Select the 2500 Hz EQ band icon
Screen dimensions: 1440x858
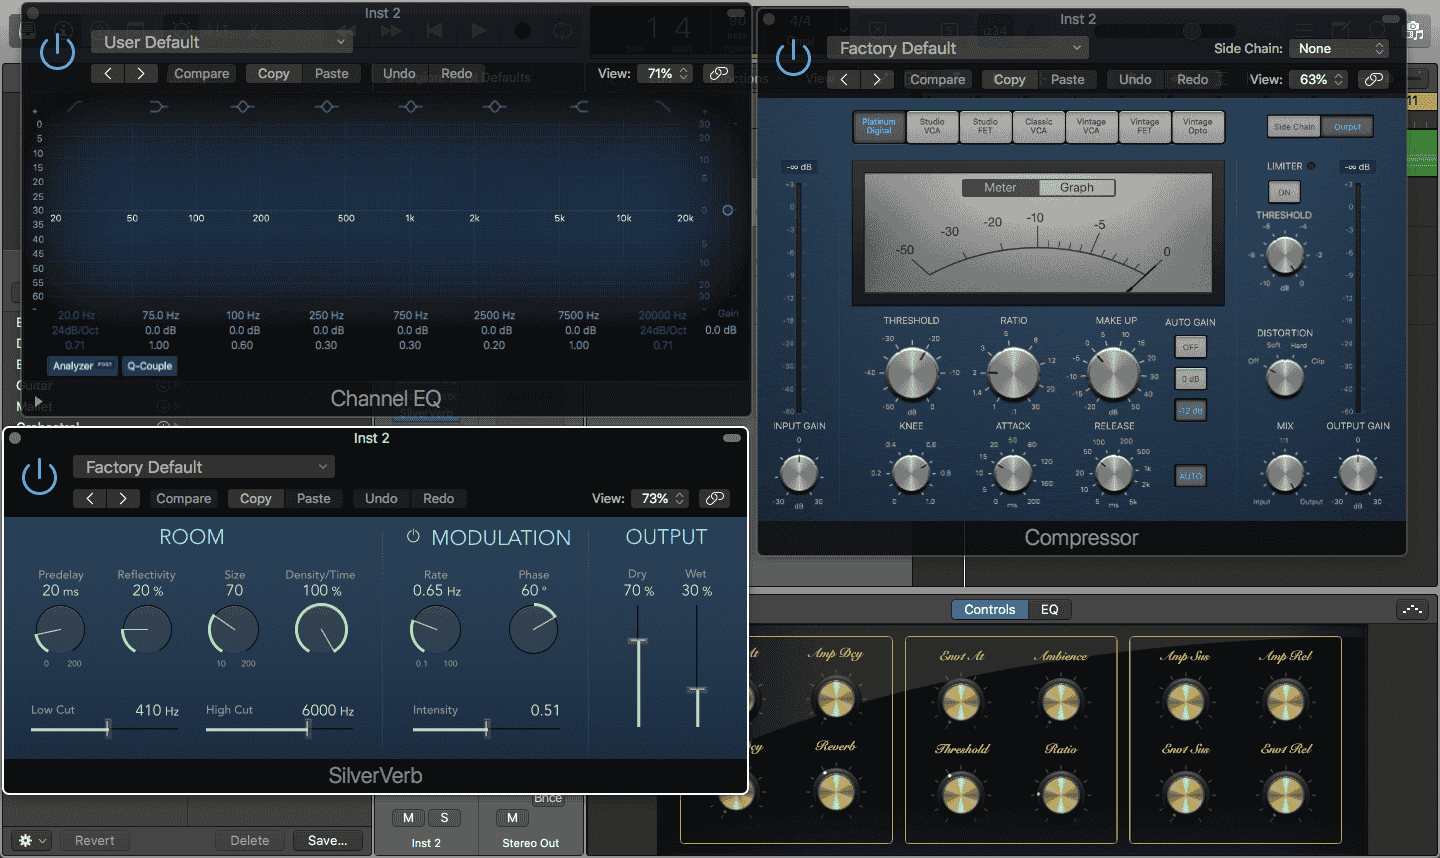pos(495,106)
